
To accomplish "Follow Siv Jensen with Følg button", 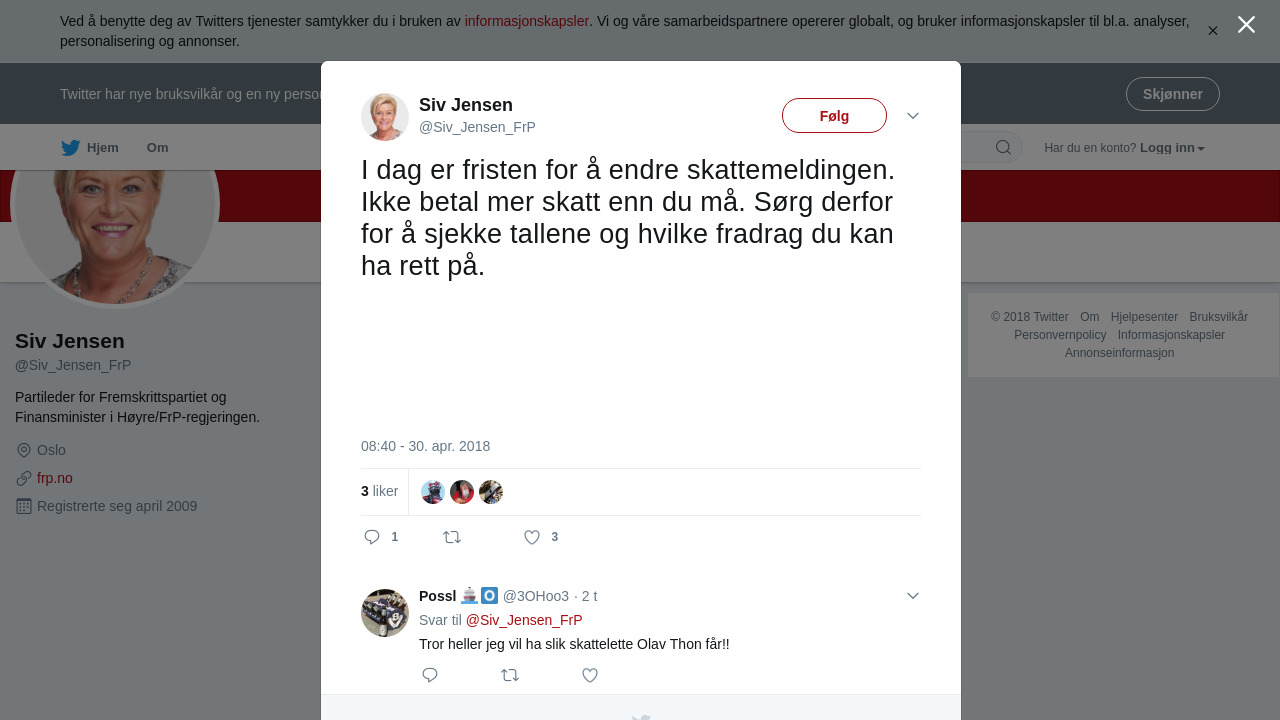I will [834, 116].
